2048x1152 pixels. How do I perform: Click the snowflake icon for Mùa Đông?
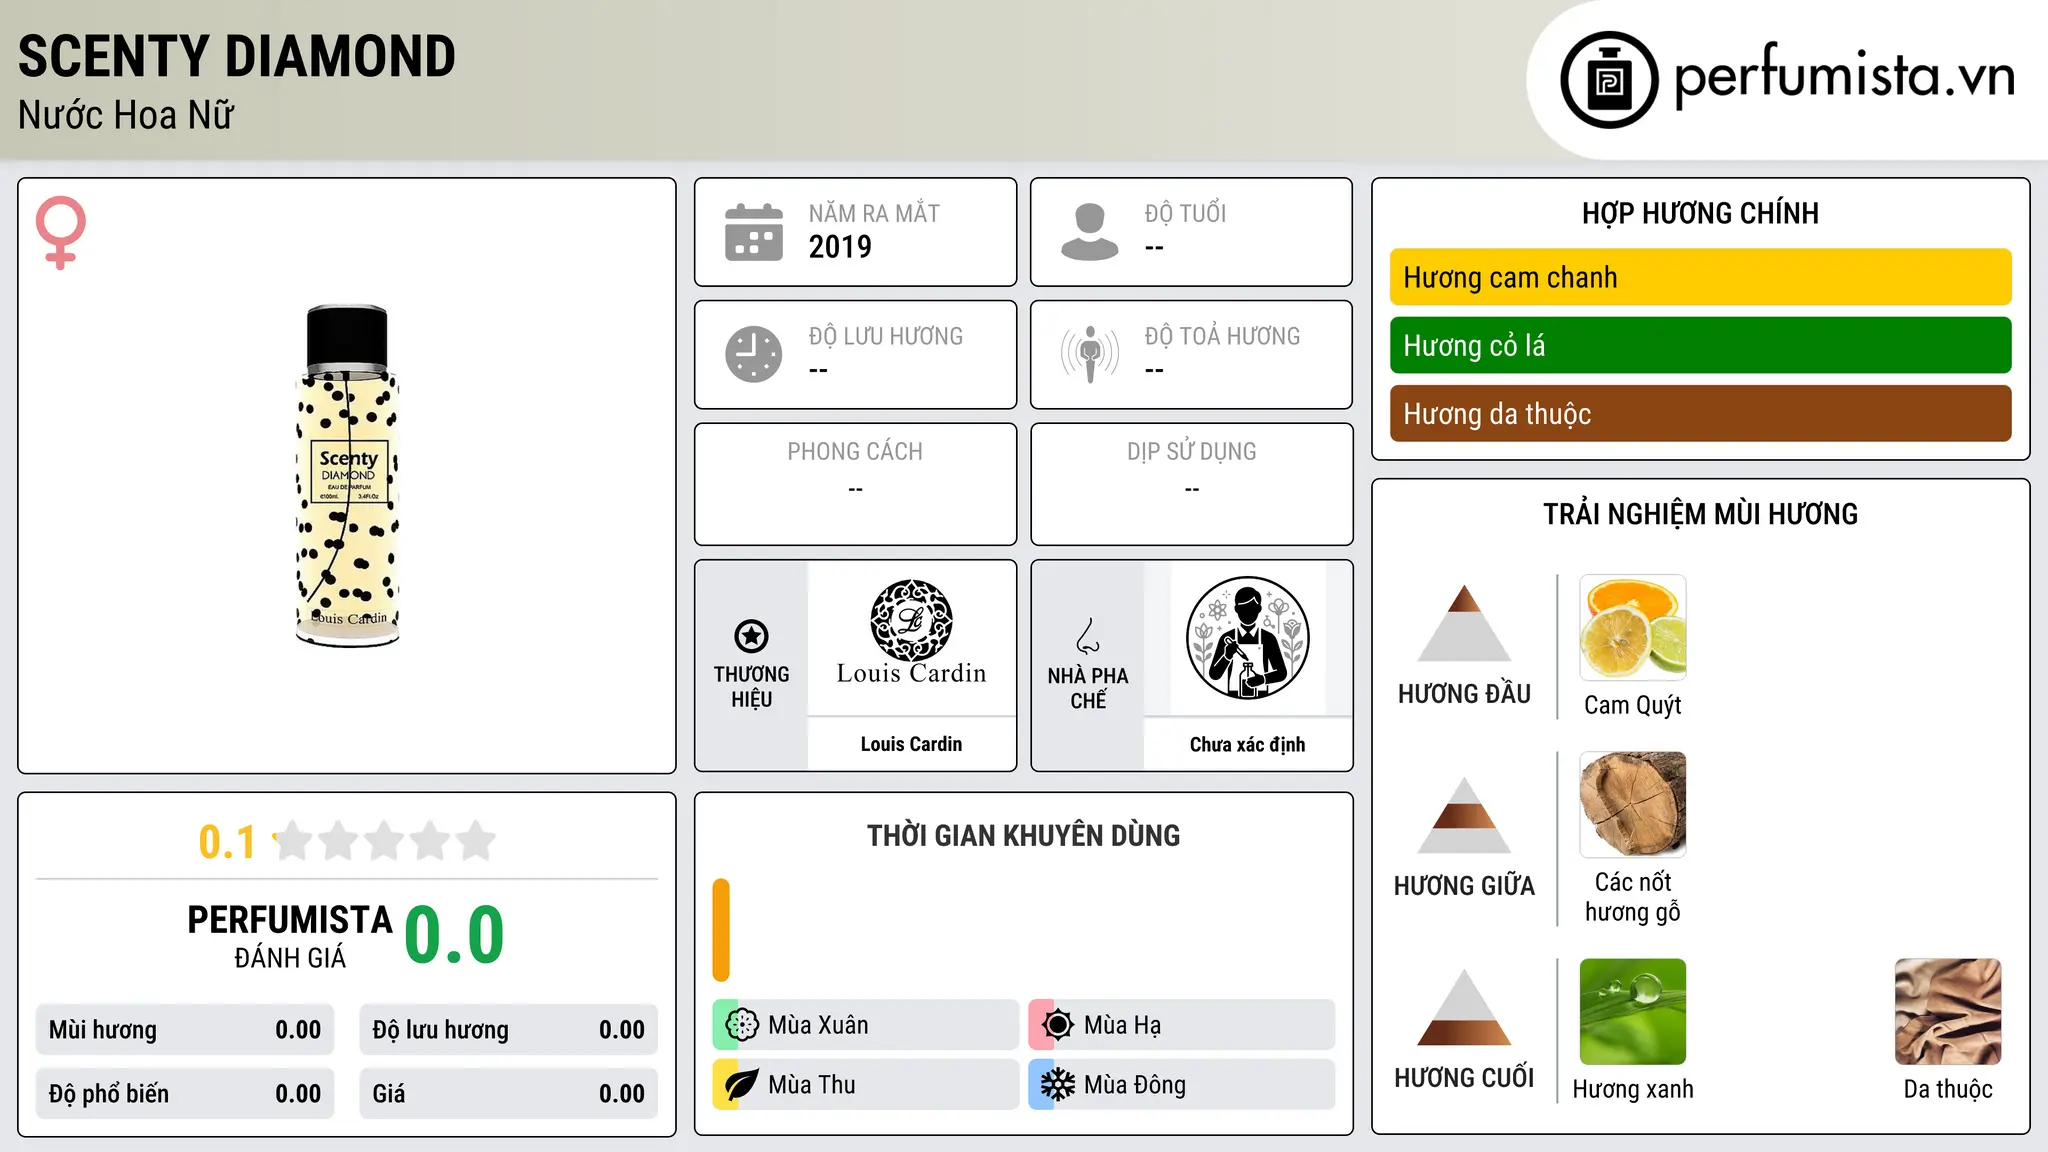pyautogui.click(x=1057, y=1085)
